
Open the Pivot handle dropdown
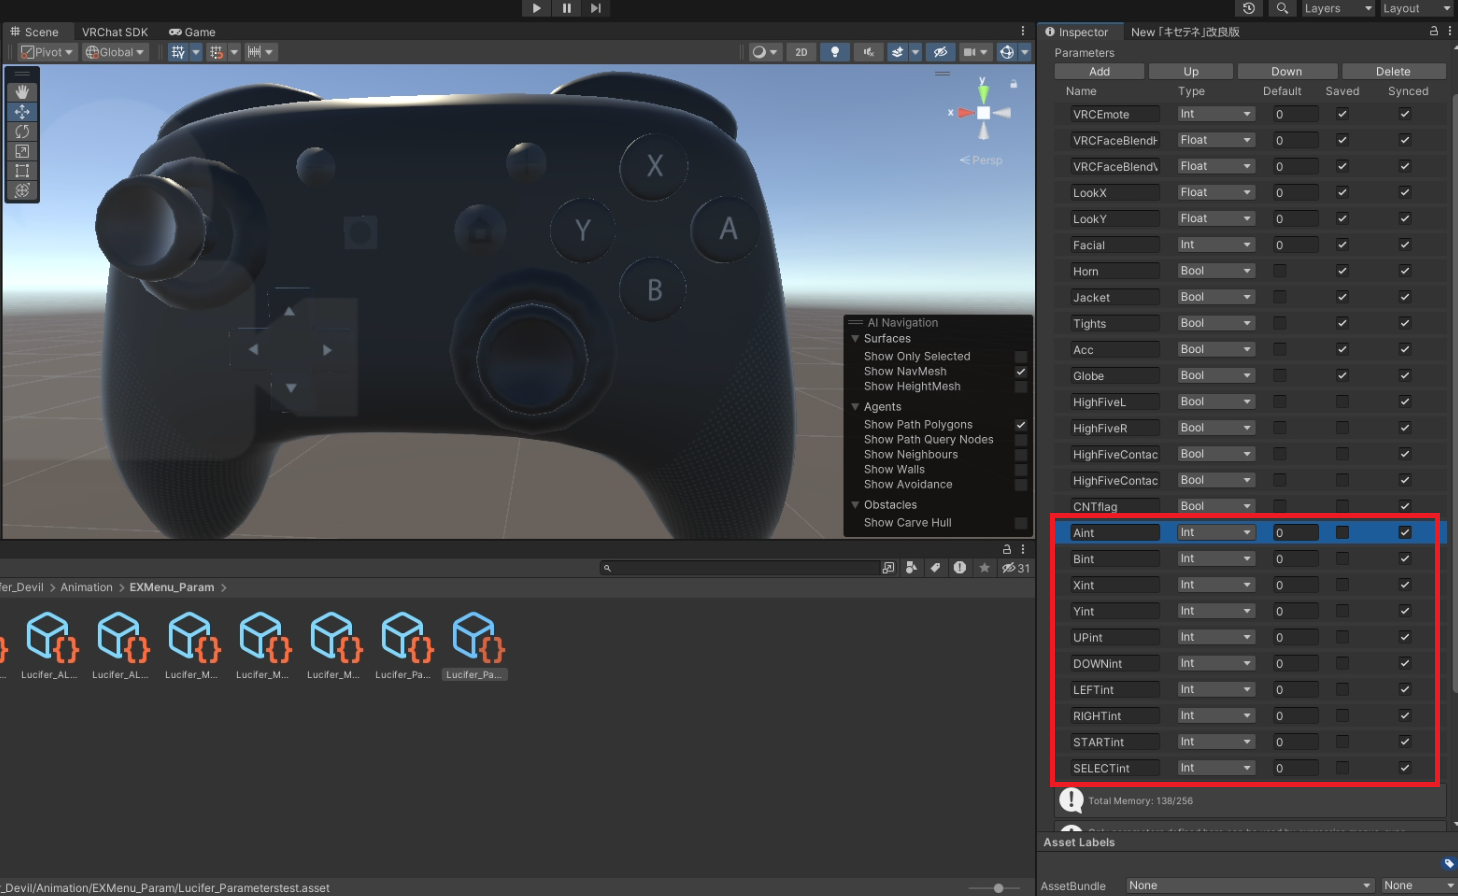click(45, 51)
